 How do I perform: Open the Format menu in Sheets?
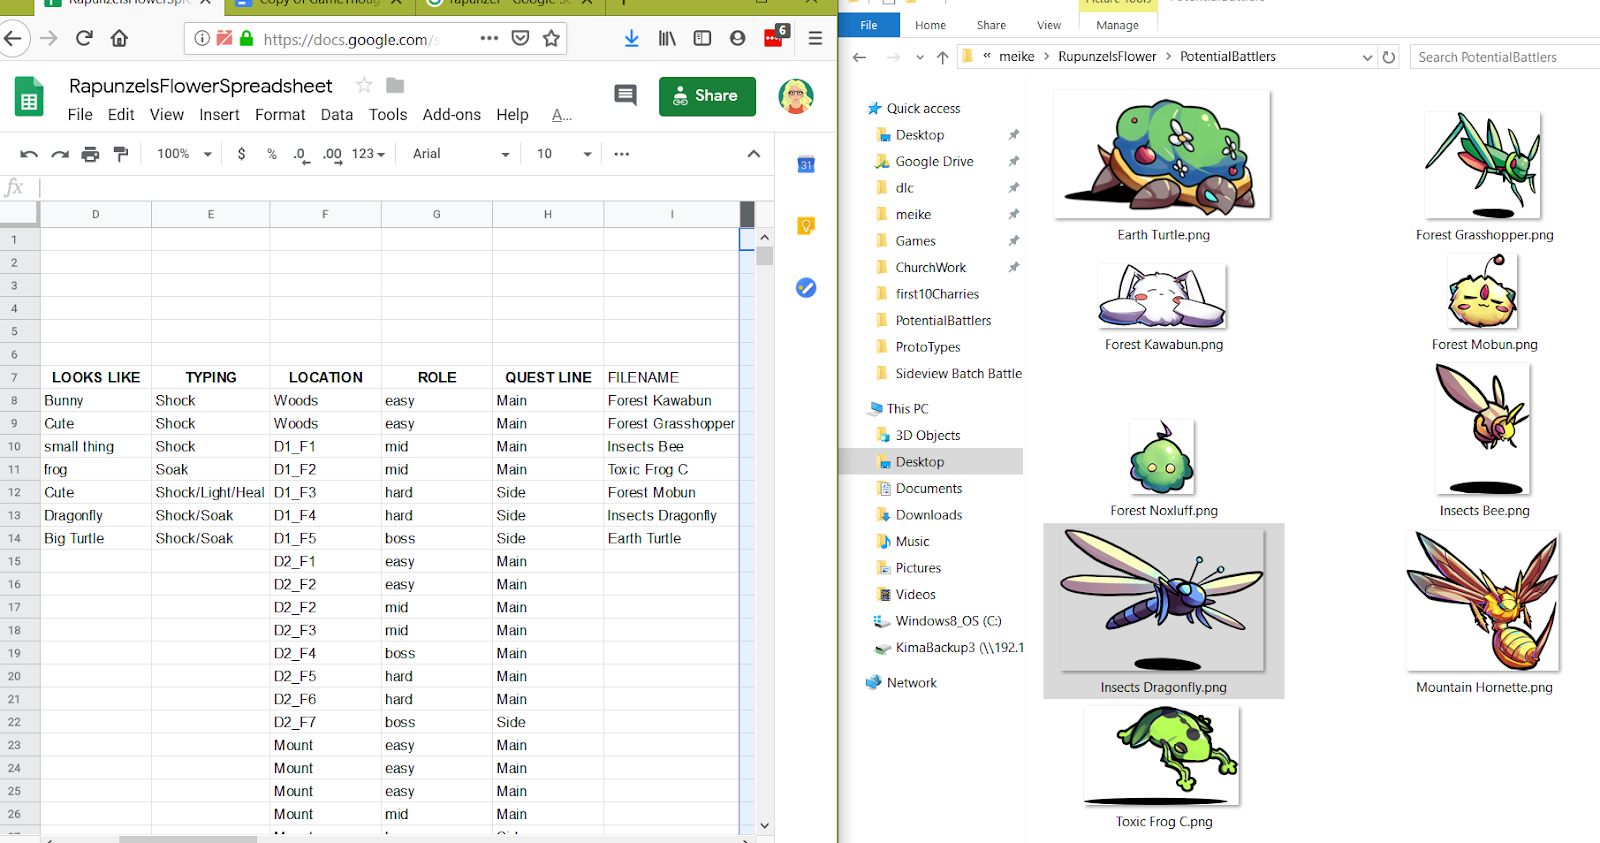tap(280, 115)
